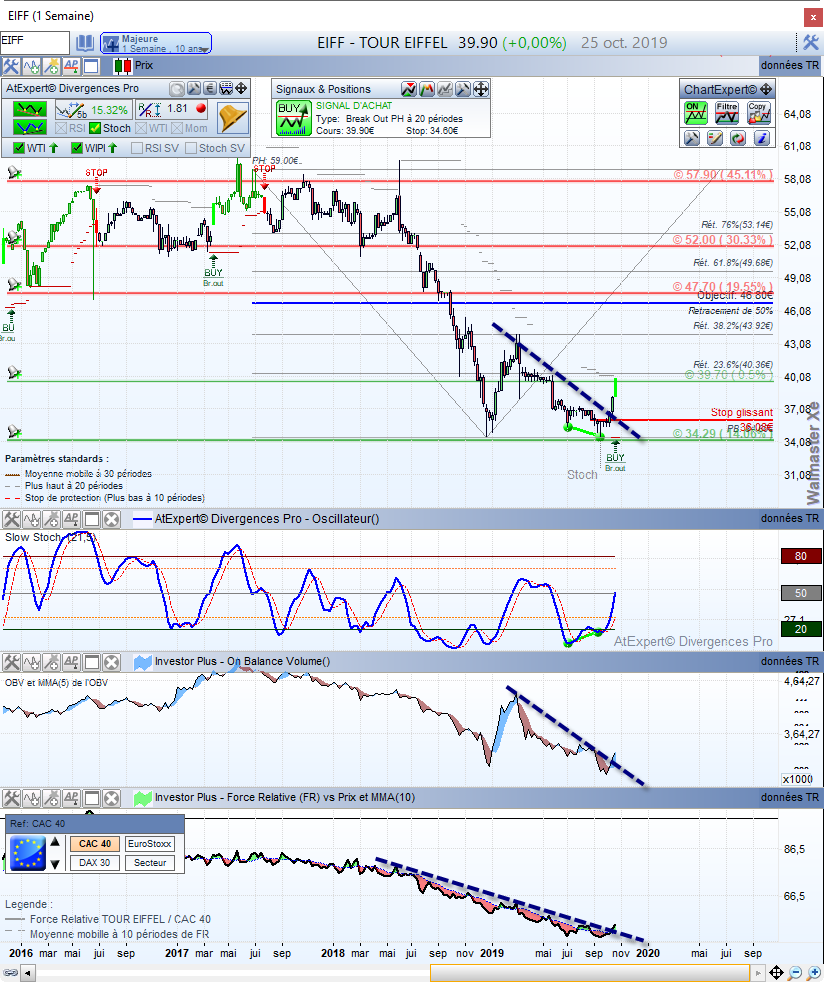Click the 15.32% amplitude indicator
The image size is (824, 982).
(x=94, y=110)
